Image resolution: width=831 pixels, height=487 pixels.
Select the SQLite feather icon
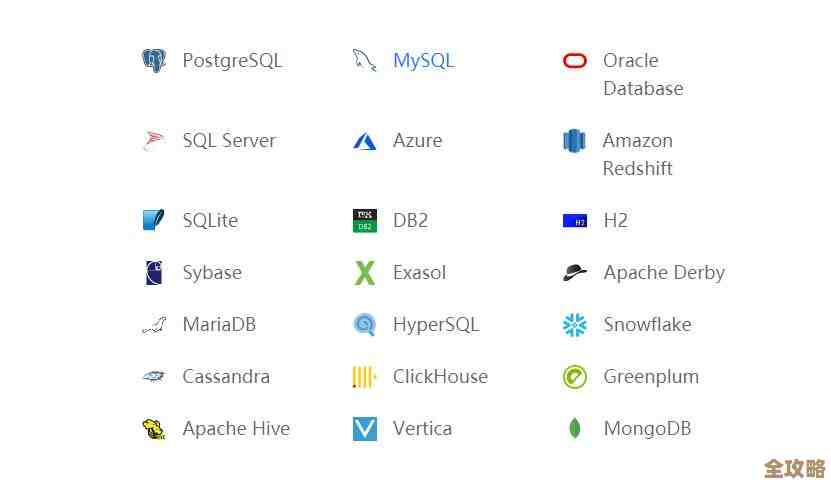(154, 220)
